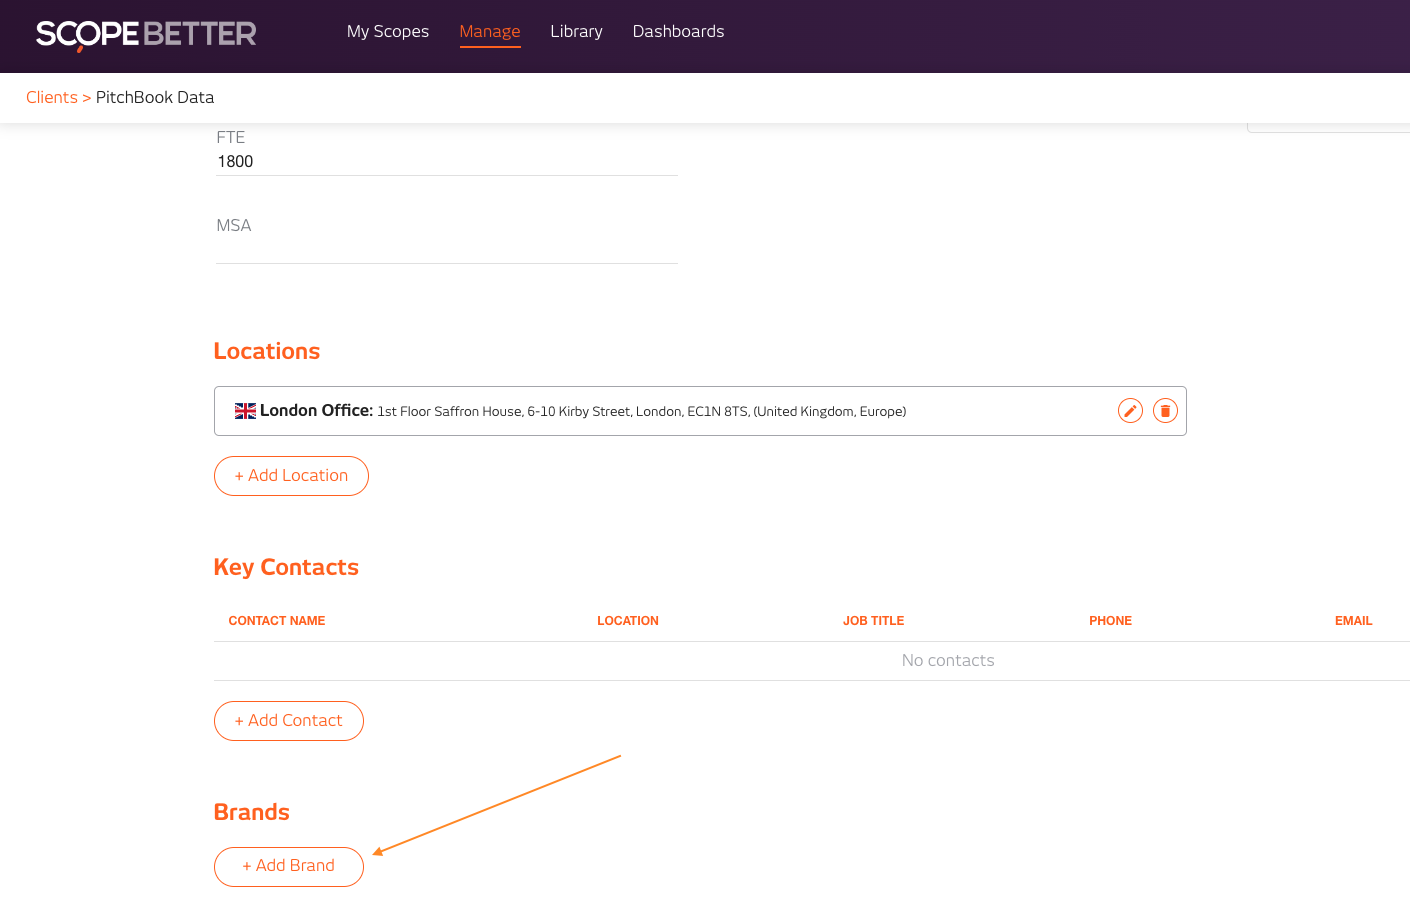Delete the London Office location
The height and width of the screenshot is (921, 1410).
click(x=1165, y=411)
